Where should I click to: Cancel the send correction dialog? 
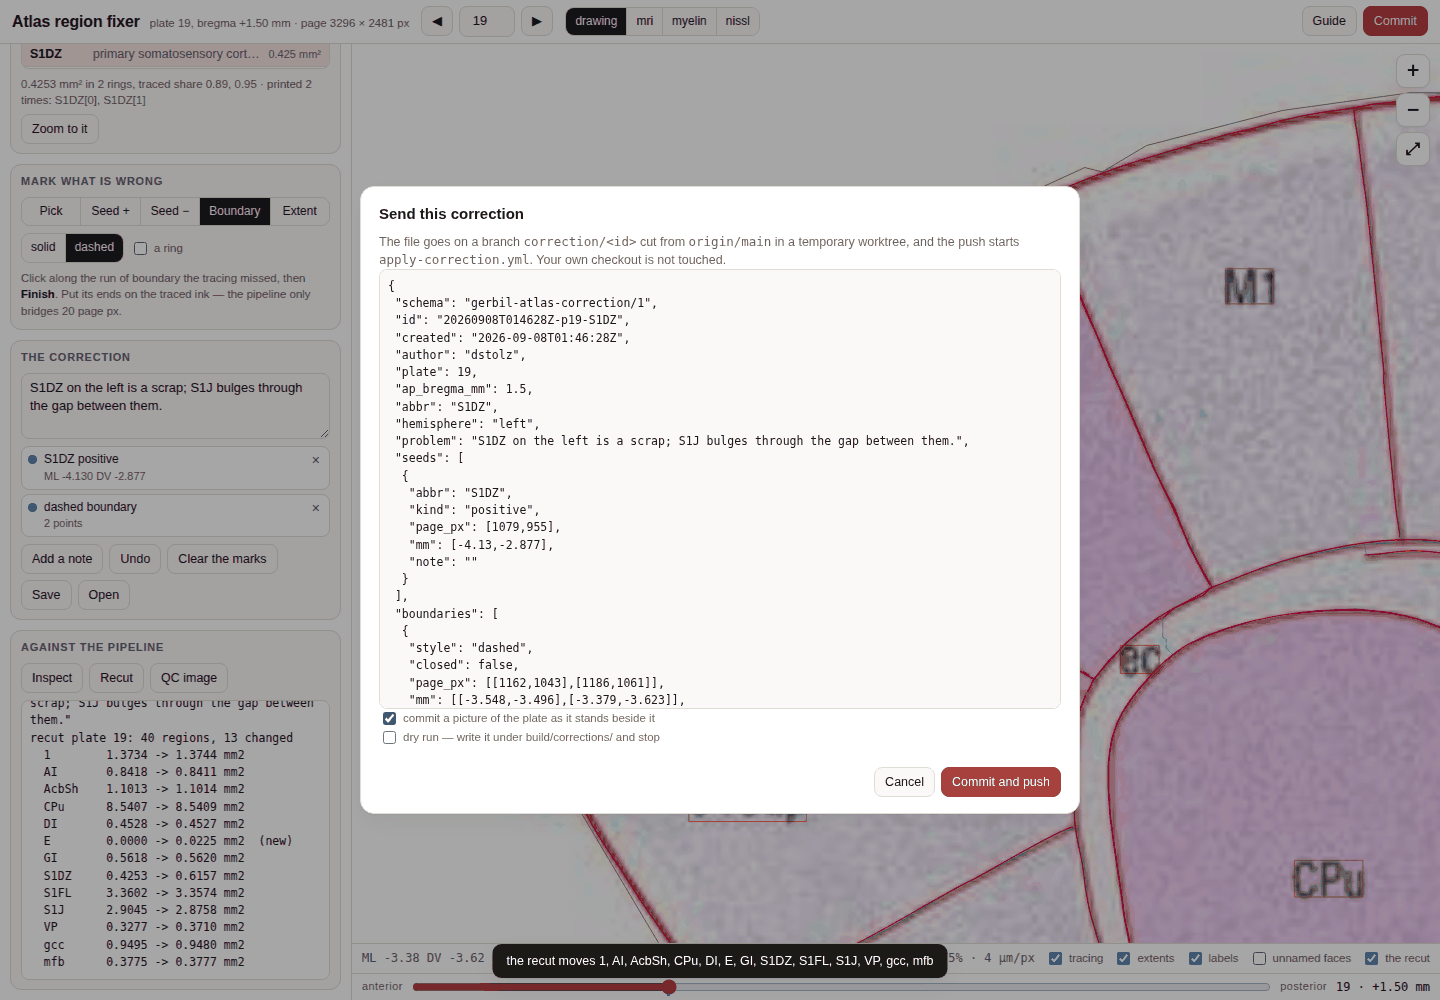pos(904,782)
